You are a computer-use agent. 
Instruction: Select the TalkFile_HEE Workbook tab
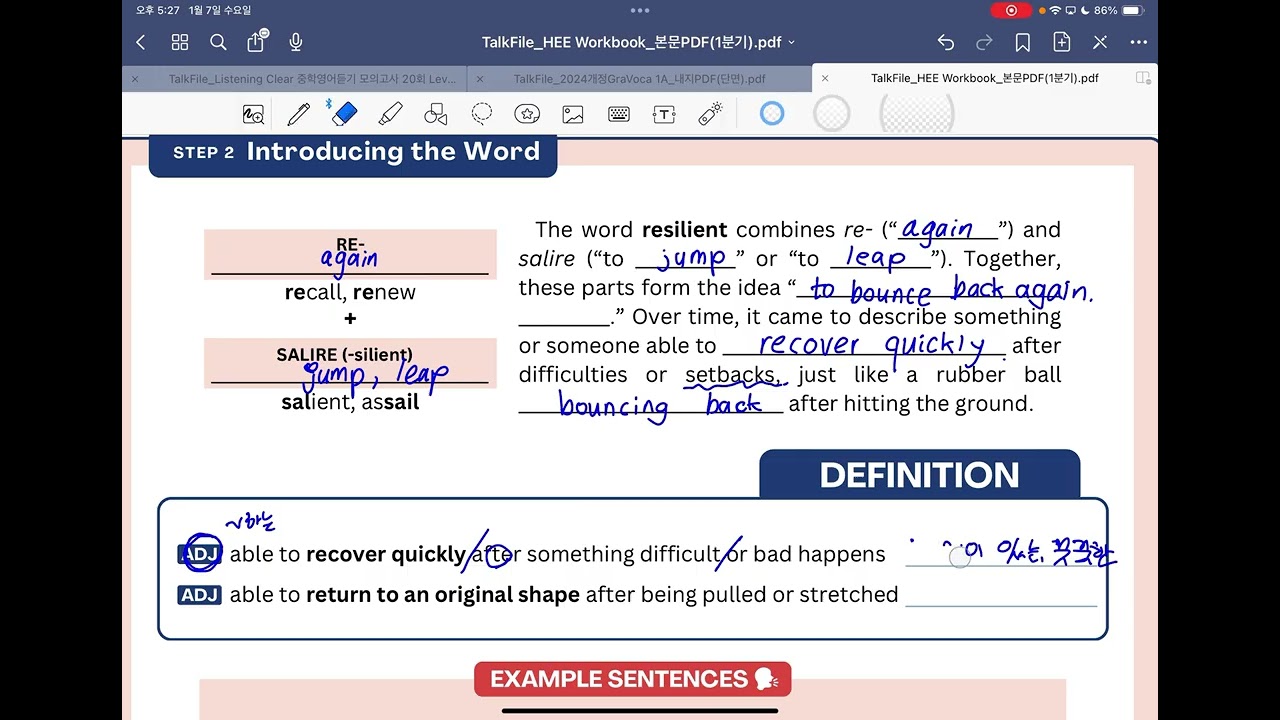(984, 78)
